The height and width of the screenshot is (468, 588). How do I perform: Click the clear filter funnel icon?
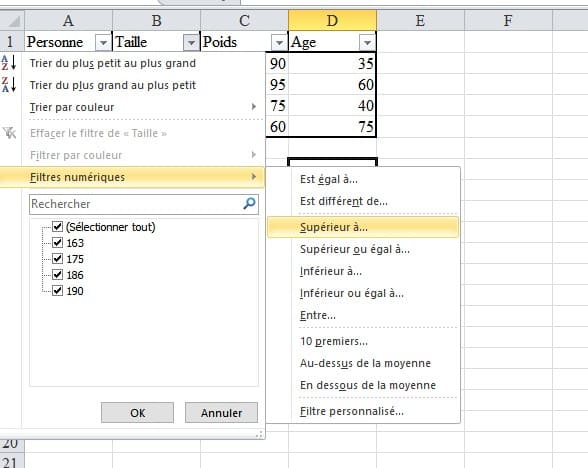click(x=9, y=132)
